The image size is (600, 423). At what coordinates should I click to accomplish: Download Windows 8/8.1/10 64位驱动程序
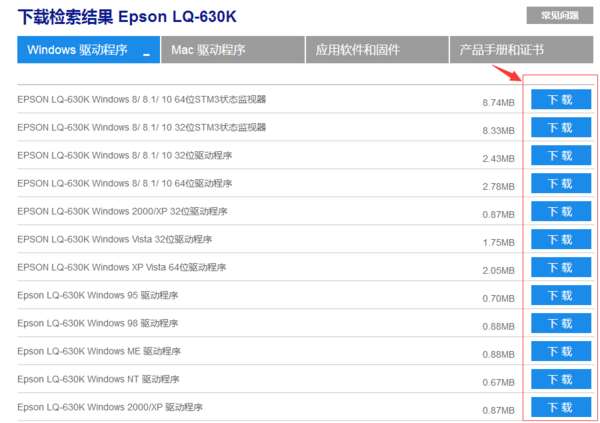pyautogui.click(x=561, y=183)
